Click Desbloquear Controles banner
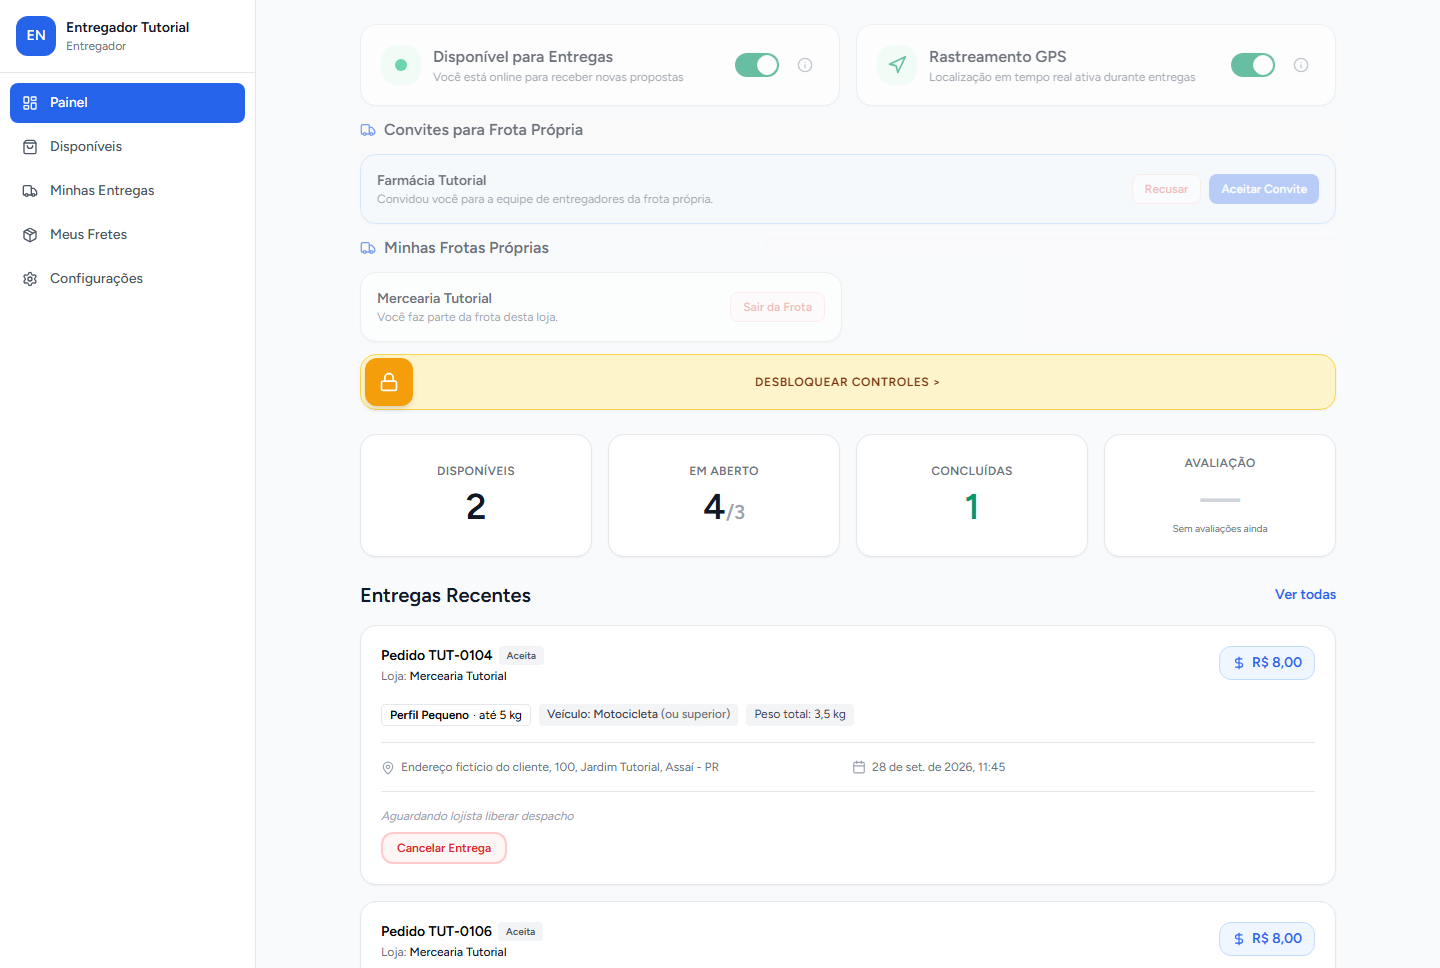 [848, 382]
